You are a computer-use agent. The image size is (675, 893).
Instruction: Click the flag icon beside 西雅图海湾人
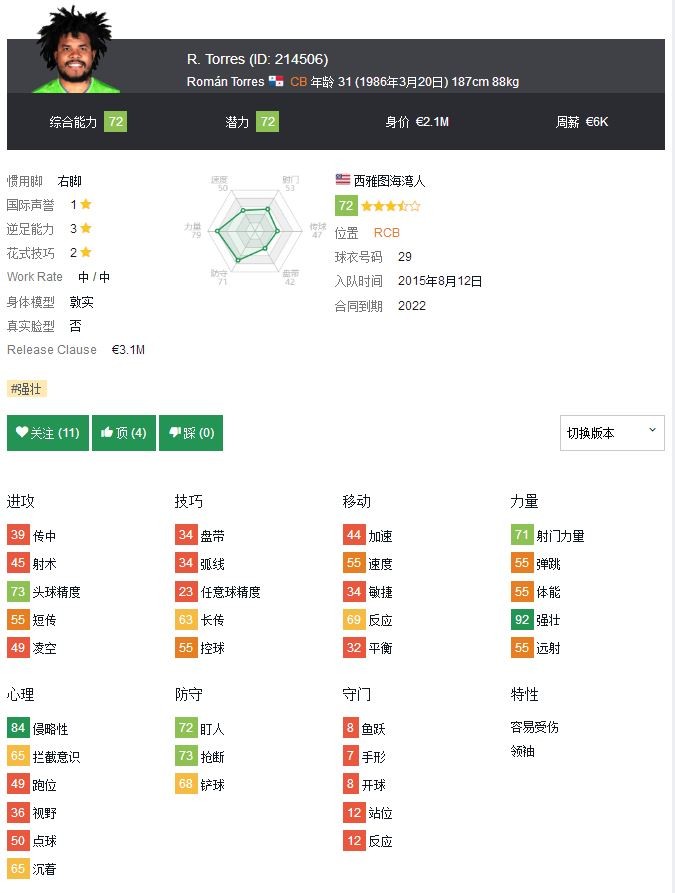click(x=343, y=181)
